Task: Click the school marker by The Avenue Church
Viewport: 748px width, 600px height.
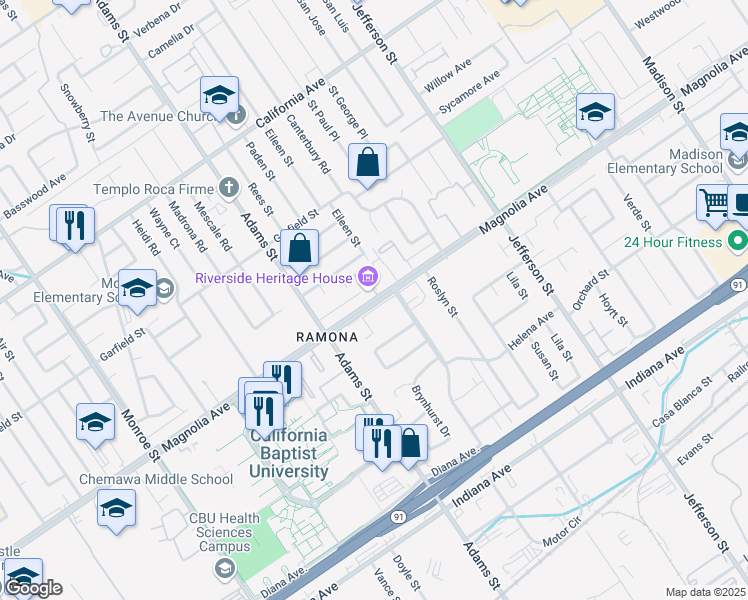Action: point(219,96)
